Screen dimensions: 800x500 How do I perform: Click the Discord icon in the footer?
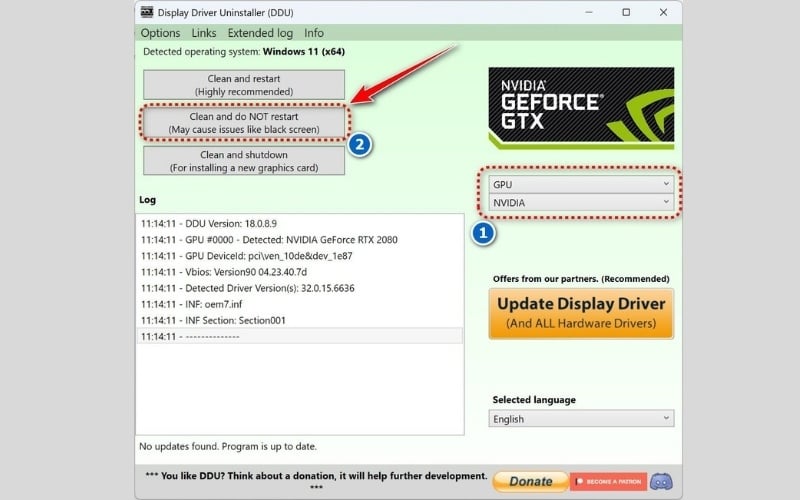click(x=661, y=481)
